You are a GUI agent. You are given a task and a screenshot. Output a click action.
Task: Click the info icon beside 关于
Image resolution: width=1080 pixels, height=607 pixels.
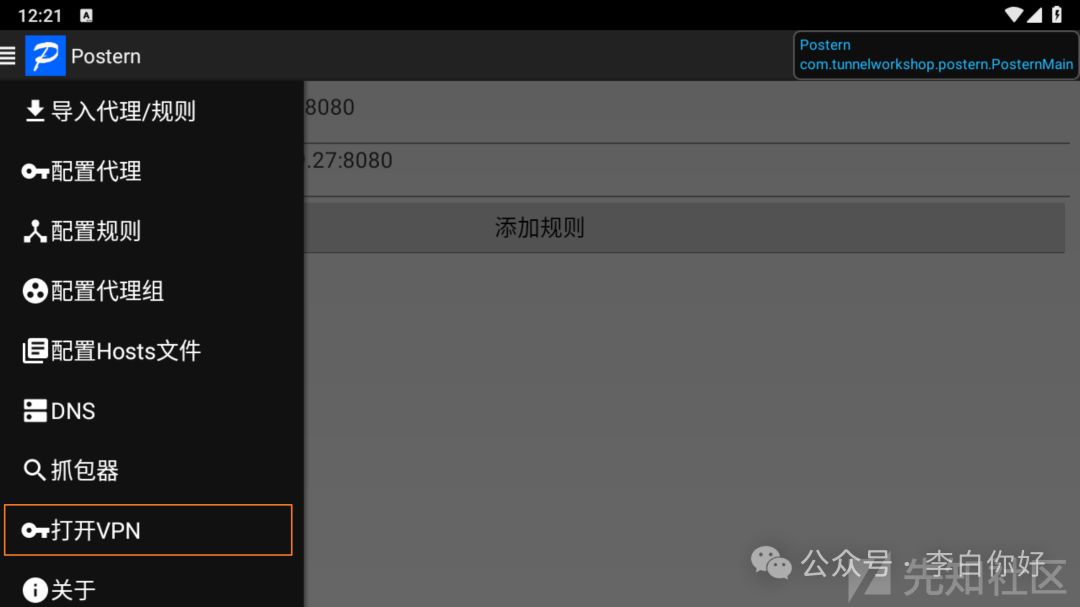coord(34,590)
